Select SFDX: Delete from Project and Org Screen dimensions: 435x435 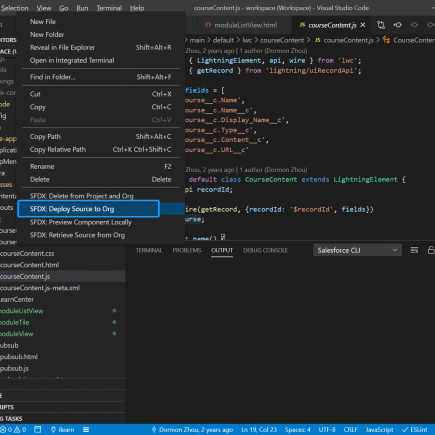(101, 196)
